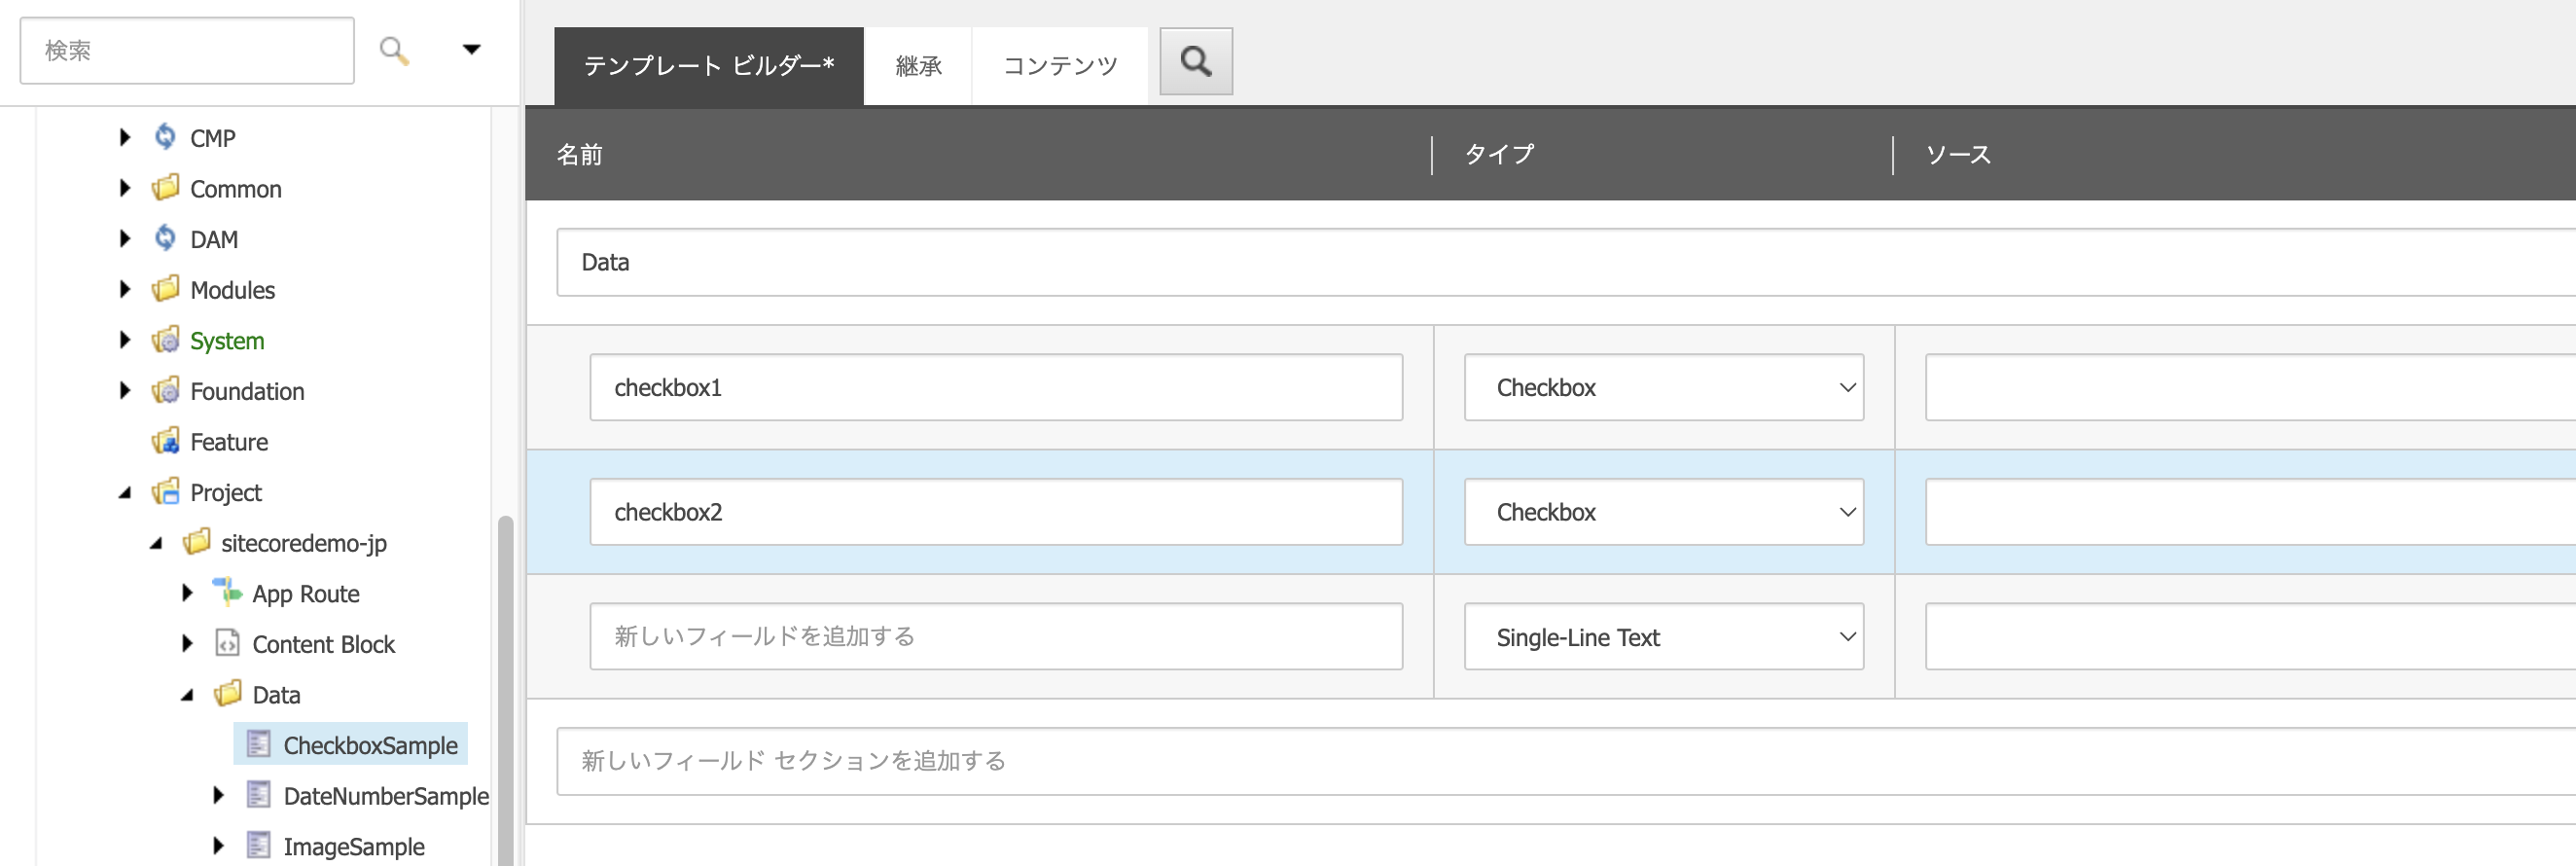2576x866 pixels.
Task: Expand the CMP tree node
Action: (125, 137)
